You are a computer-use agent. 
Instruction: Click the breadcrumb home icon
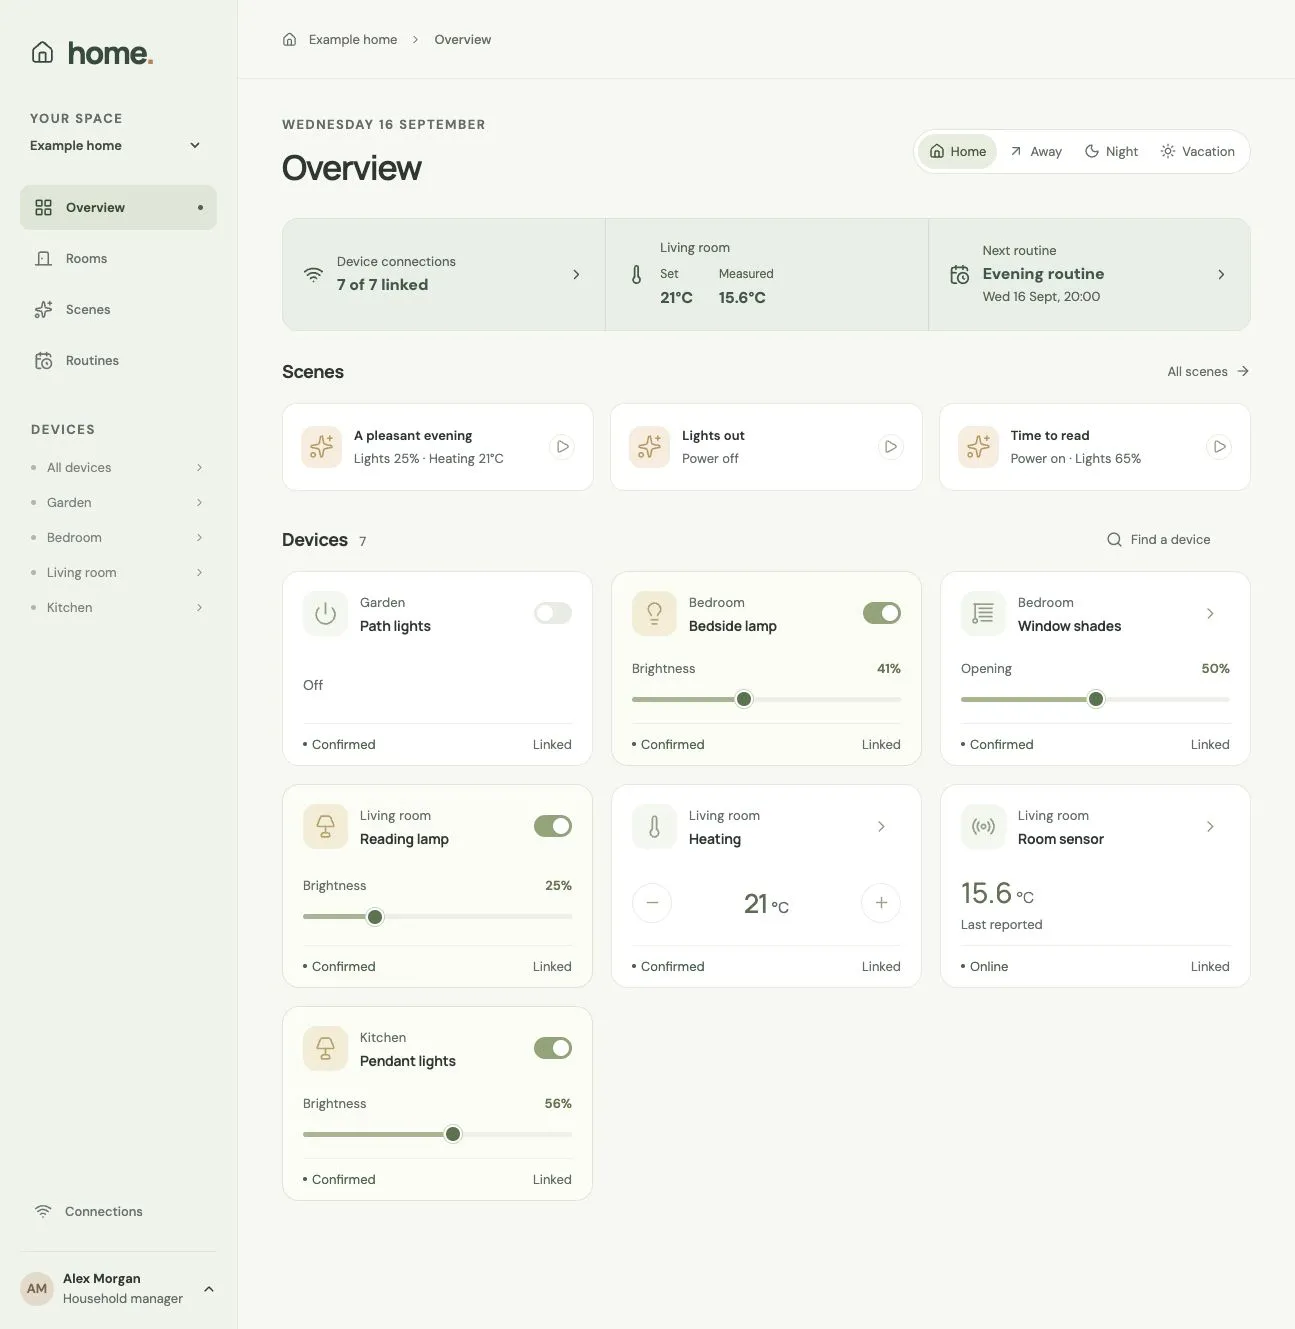pos(289,40)
